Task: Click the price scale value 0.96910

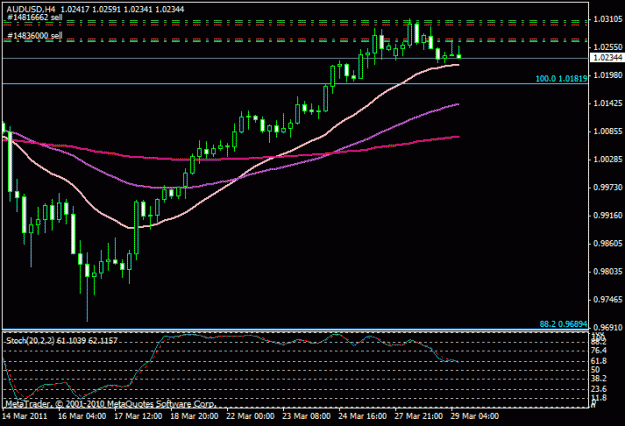Action: click(x=608, y=328)
